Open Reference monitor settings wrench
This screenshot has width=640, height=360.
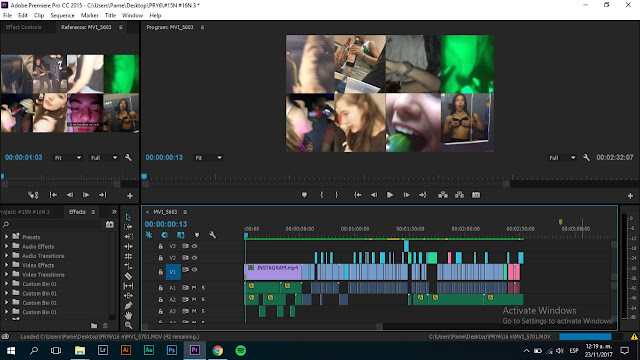(128, 158)
